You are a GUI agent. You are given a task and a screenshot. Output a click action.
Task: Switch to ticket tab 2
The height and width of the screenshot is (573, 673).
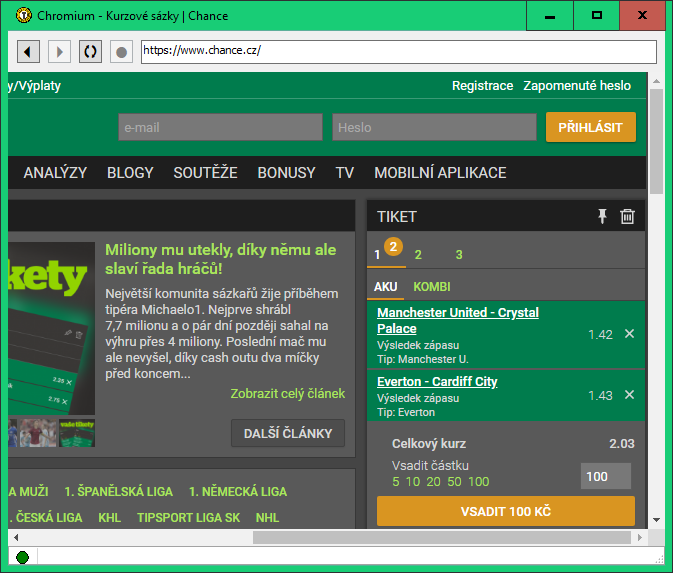coord(418,255)
